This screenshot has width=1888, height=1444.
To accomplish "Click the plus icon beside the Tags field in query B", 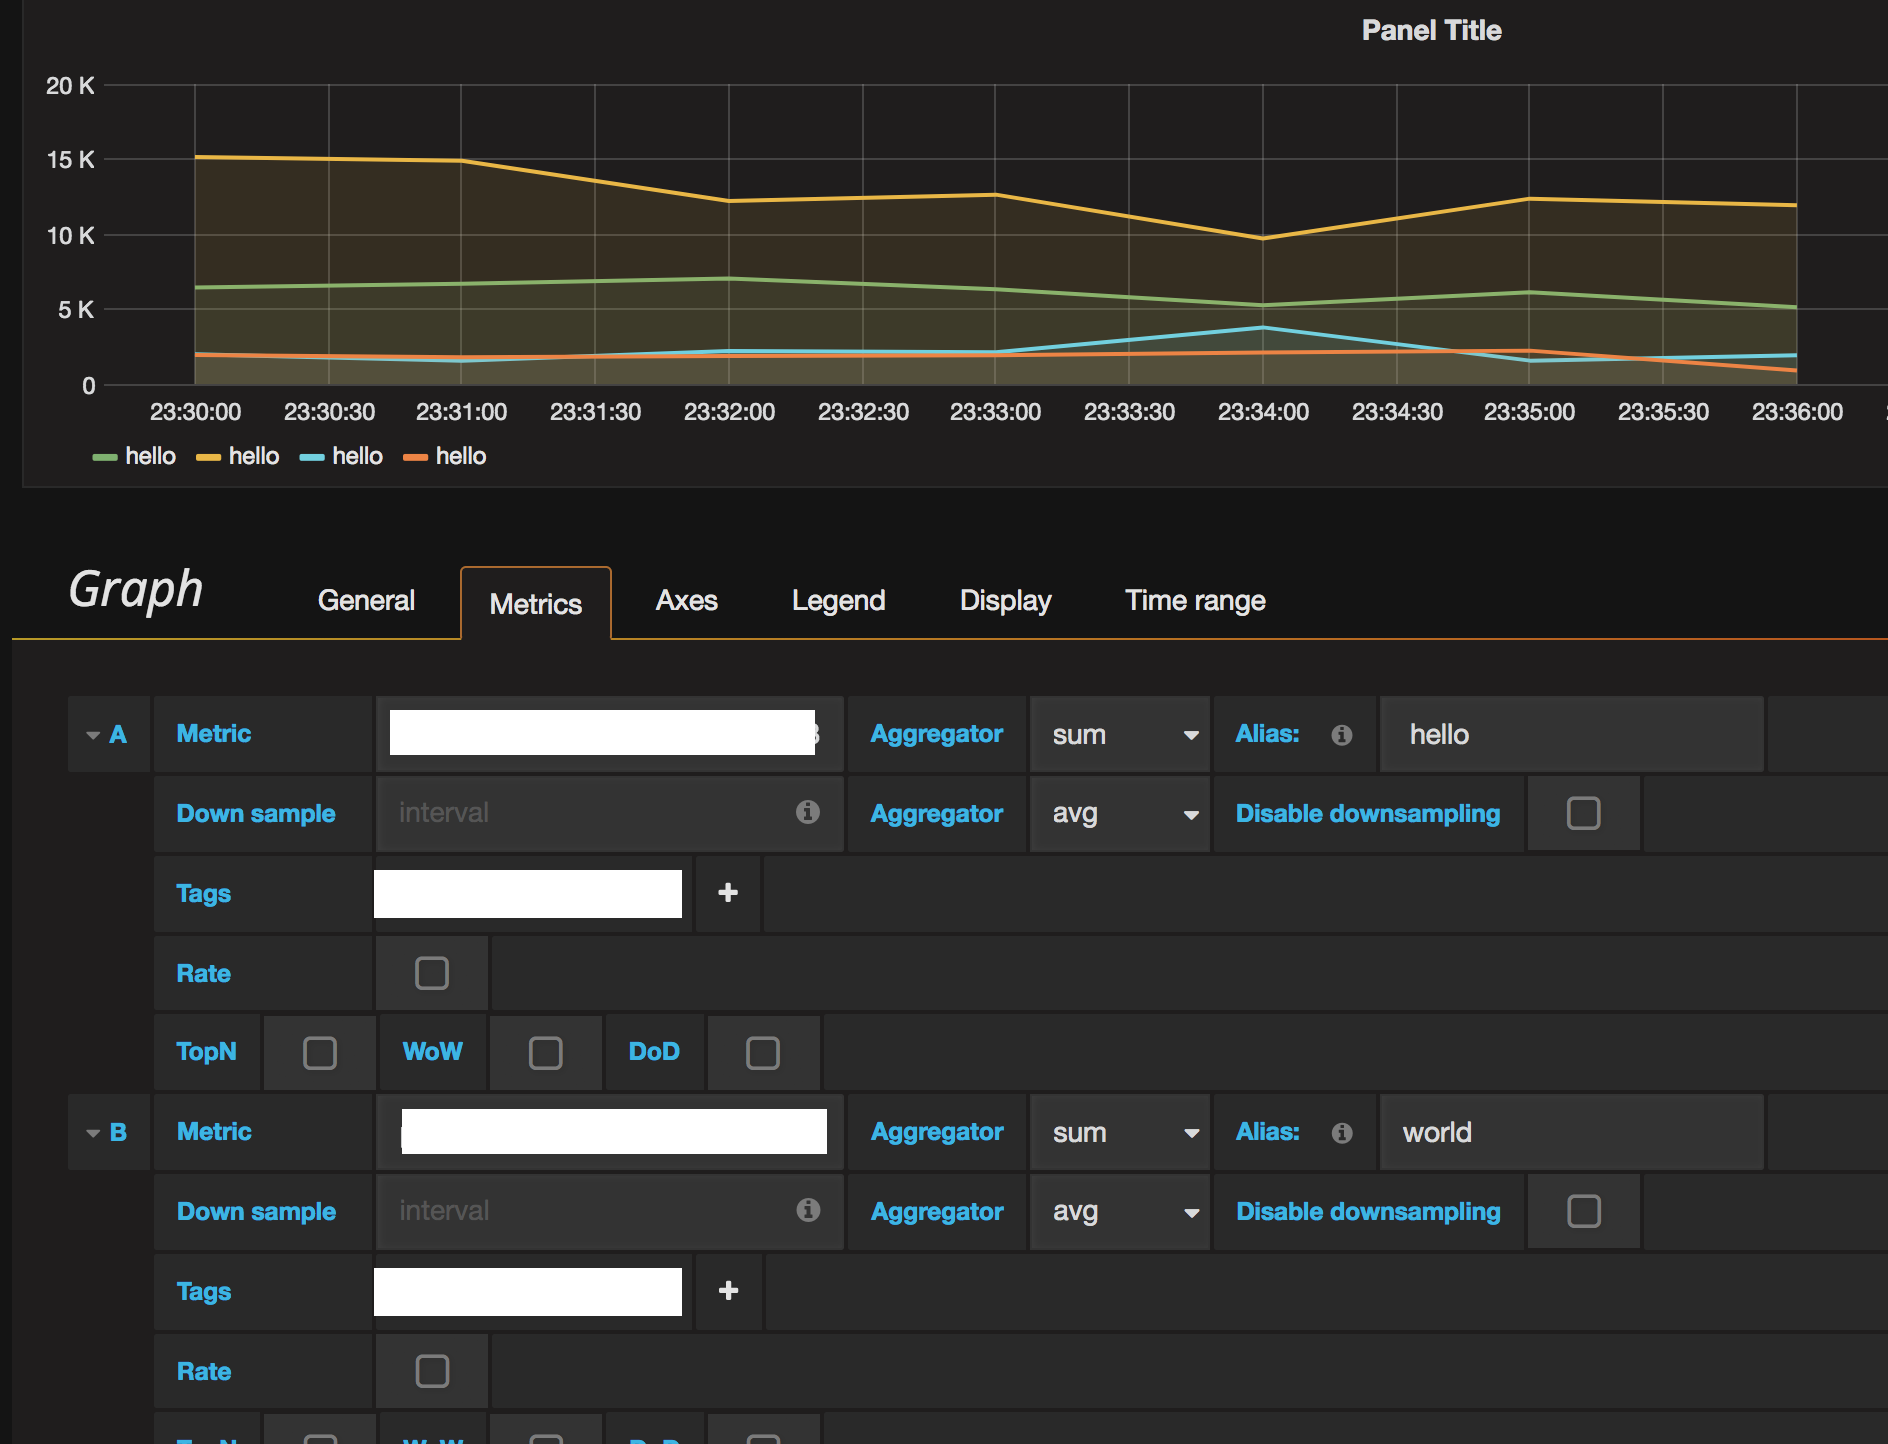I will pos(727,1291).
